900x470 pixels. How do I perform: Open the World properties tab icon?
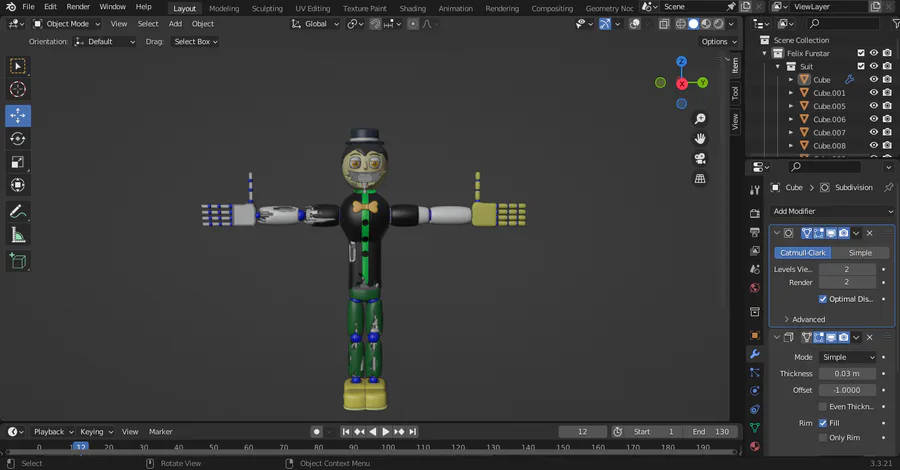(x=755, y=288)
